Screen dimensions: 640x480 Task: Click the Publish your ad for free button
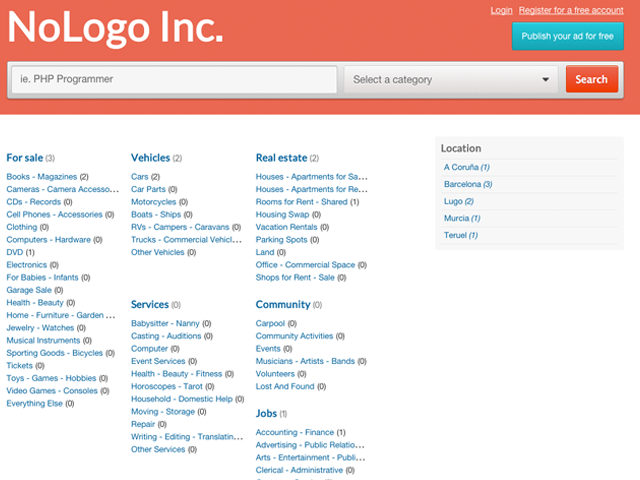[x=567, y=36]
